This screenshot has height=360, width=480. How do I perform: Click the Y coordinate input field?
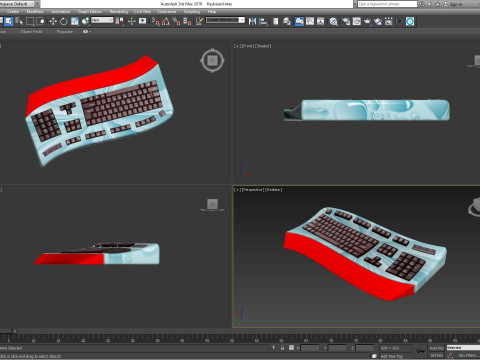point(337,348)
